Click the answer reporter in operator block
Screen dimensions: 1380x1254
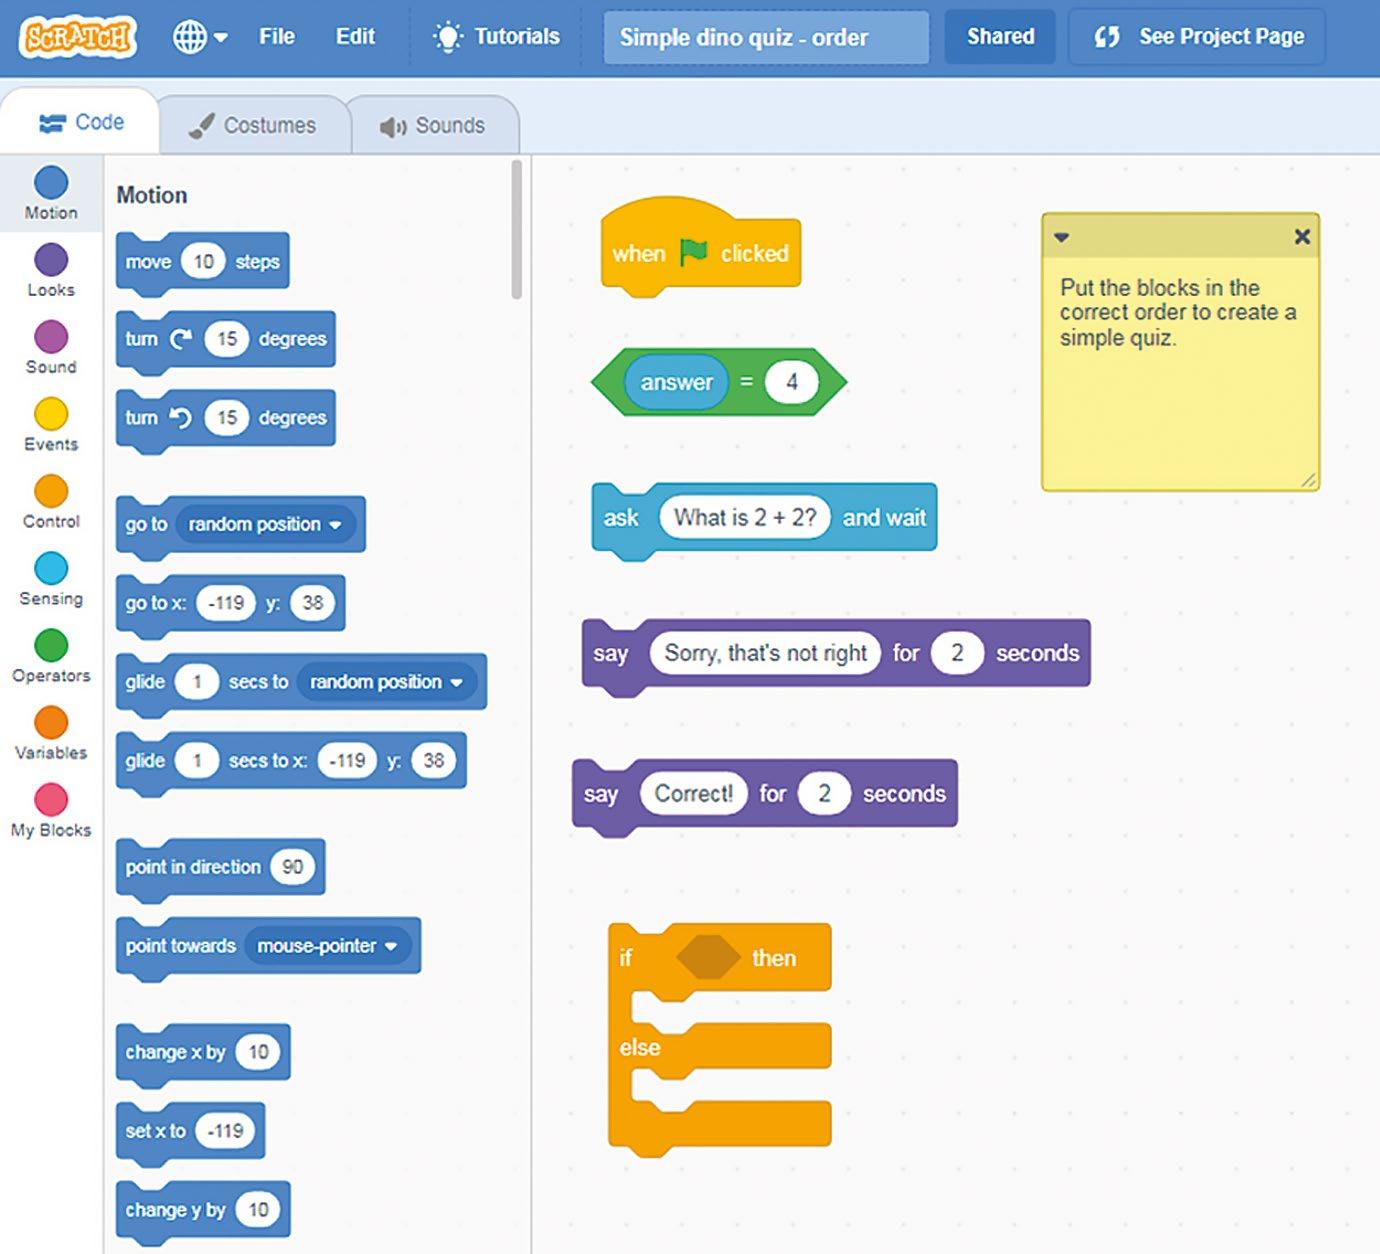[677, 382]
